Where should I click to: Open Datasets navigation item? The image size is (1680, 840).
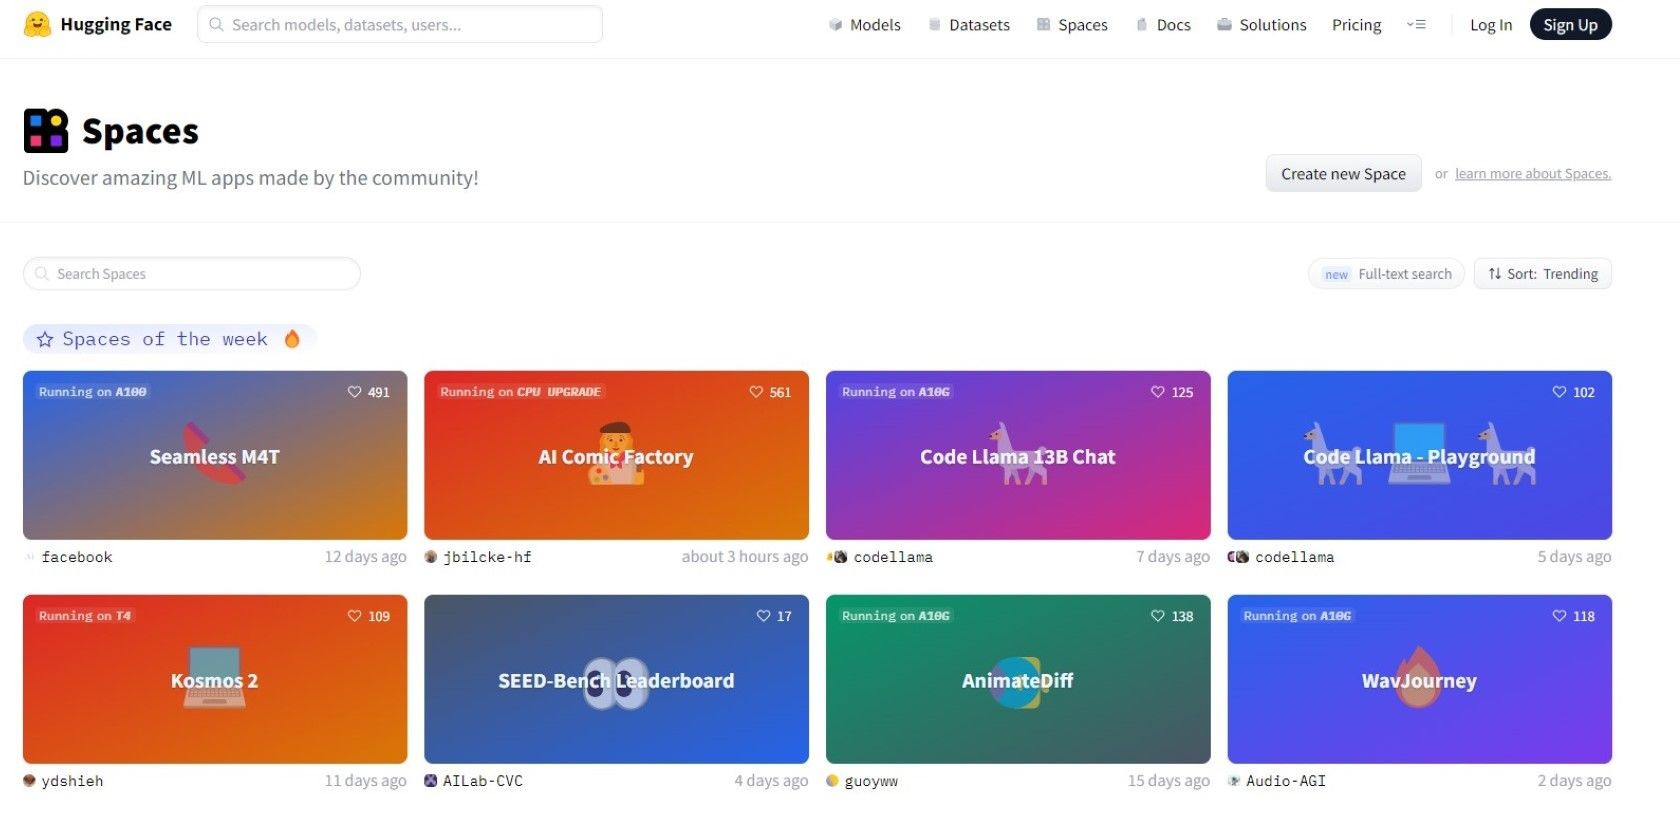(x=969, y=25)
